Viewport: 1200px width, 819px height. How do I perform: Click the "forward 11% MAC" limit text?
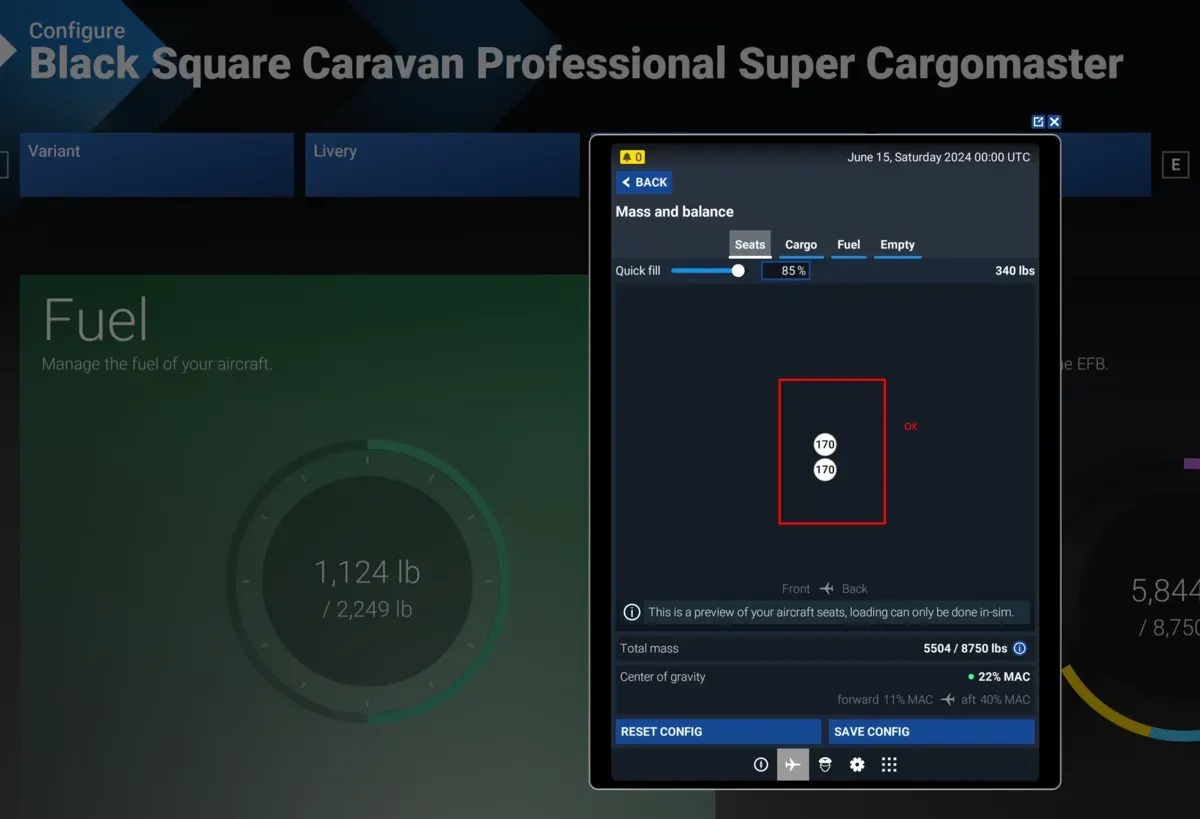click(x=885, y=700)
